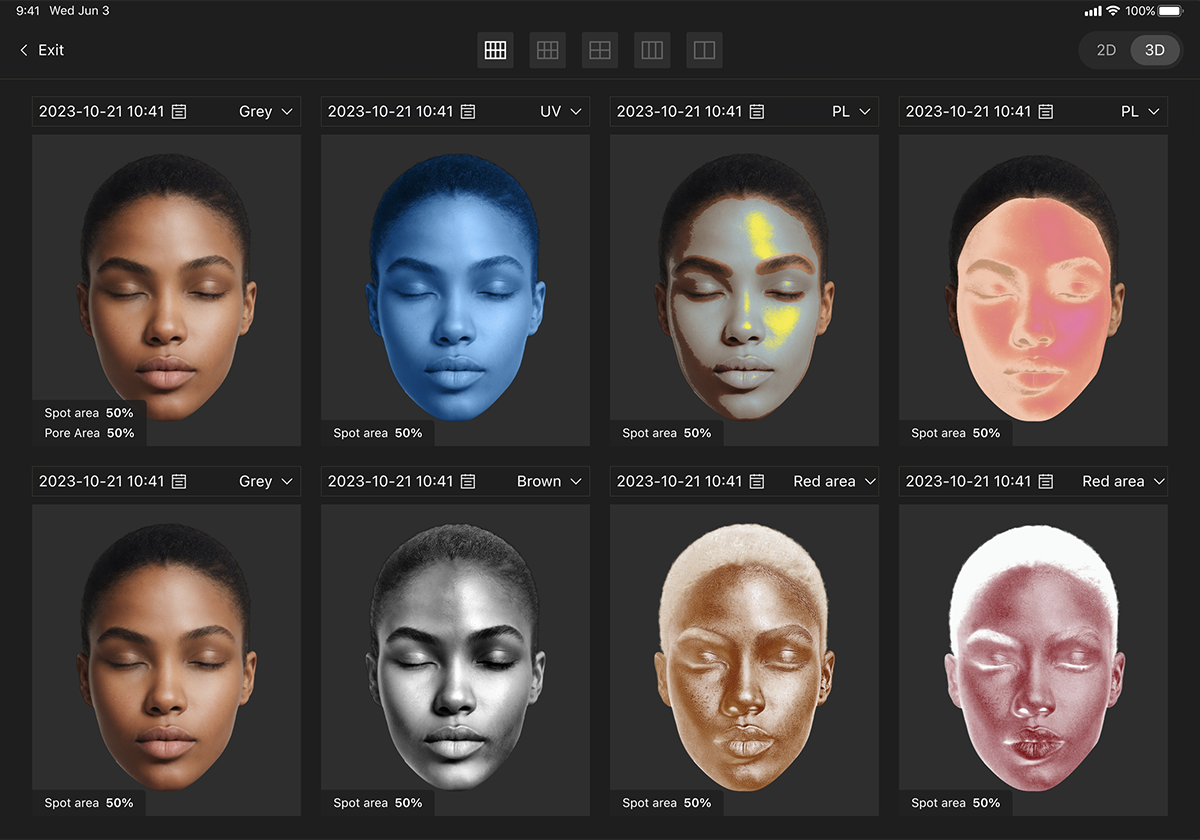The height and width of the screenshot is (840, 1200).
Task: Tap the Pore Area 50% label
Action: [89, 433]
